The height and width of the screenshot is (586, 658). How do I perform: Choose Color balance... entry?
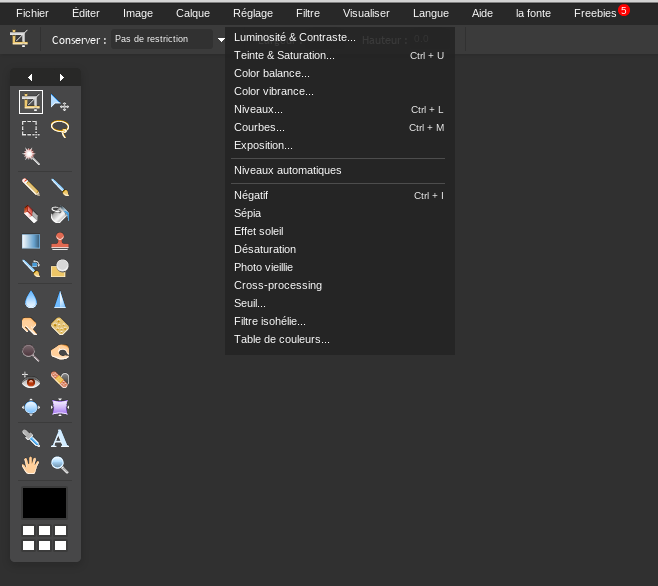click(x=339, y=73)
